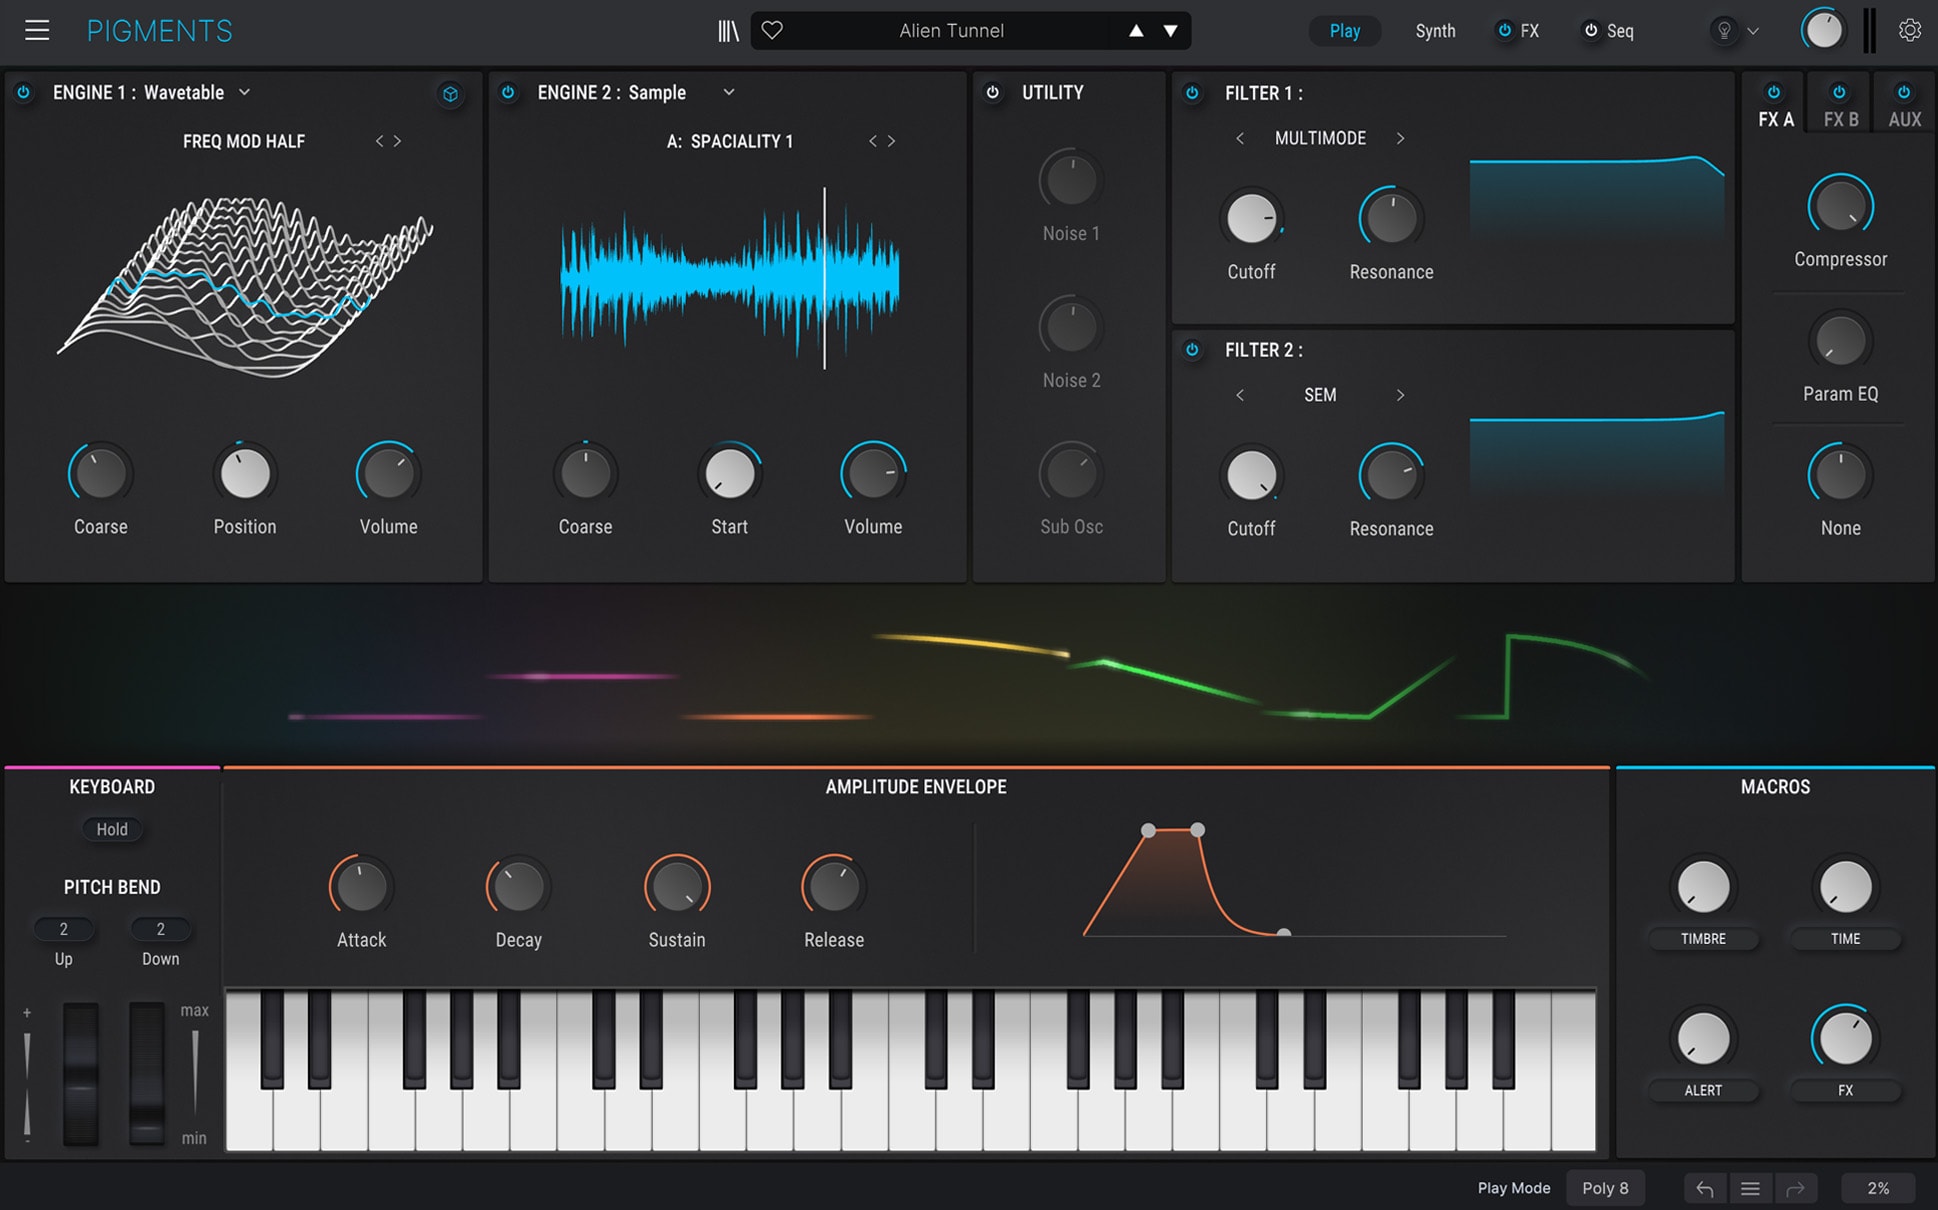The width and height of the screenshot is (1938, 1210).
Task: Click the Engine 1 wavetable 3D display
Action: tap(245, 287)
